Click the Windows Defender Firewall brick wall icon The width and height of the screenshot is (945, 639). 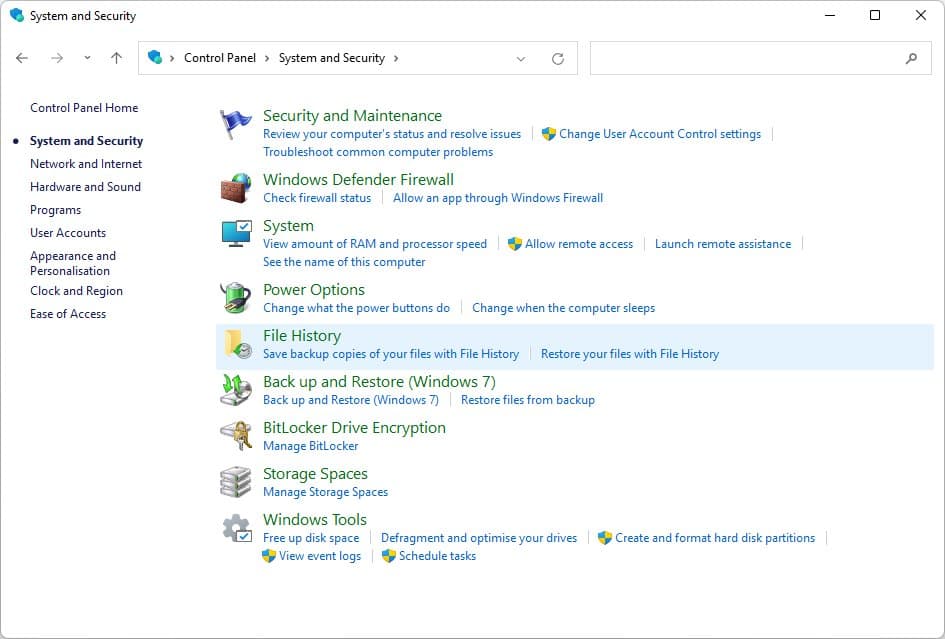[x=236, y=188]
